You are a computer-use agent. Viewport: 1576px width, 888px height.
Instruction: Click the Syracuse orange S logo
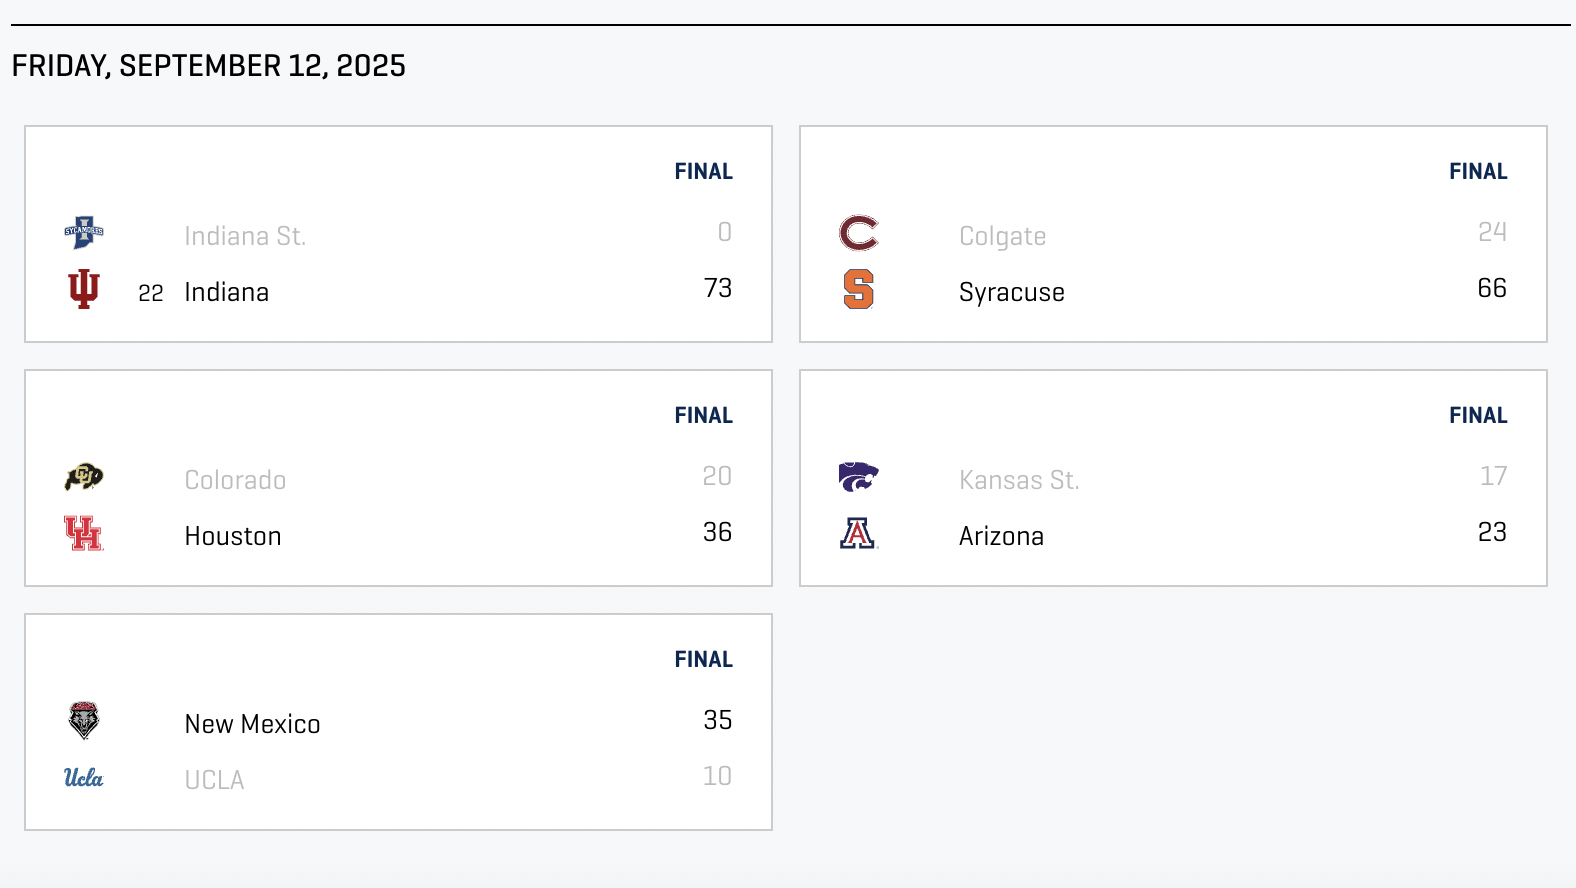pyautogui.click(x=859, y=289)
